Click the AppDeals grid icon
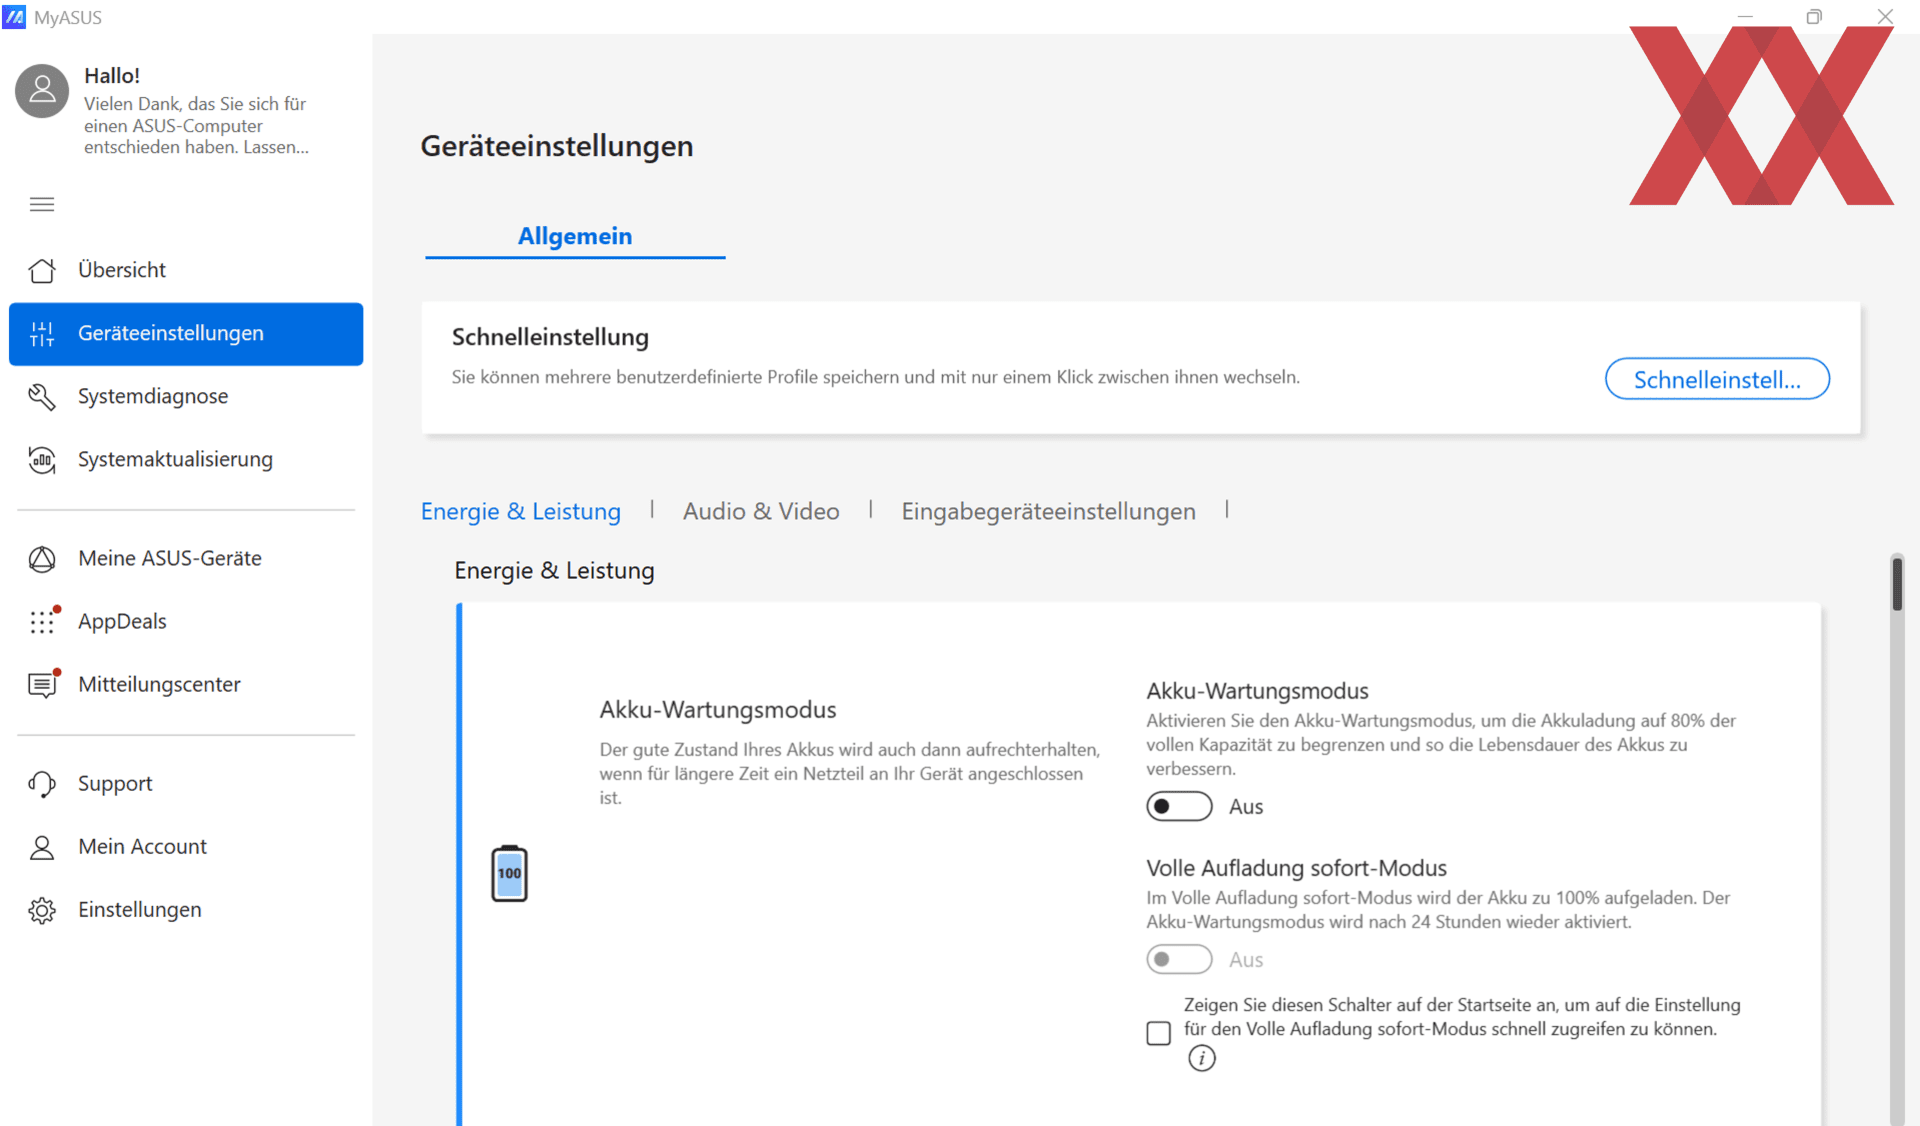This screenshot has width=1920, height=1126. coord(42,622)
